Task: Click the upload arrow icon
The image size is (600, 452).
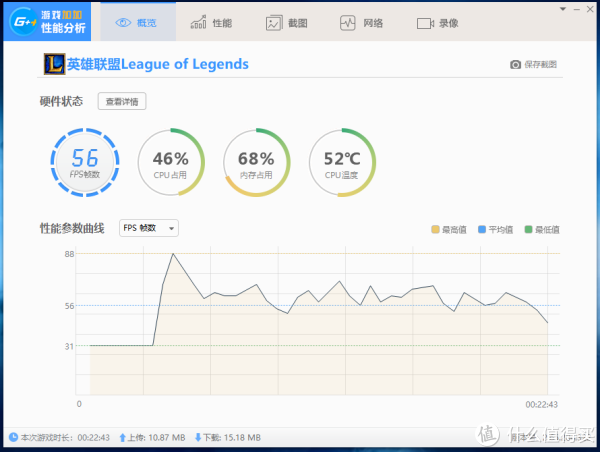Action: pos(122,437)
